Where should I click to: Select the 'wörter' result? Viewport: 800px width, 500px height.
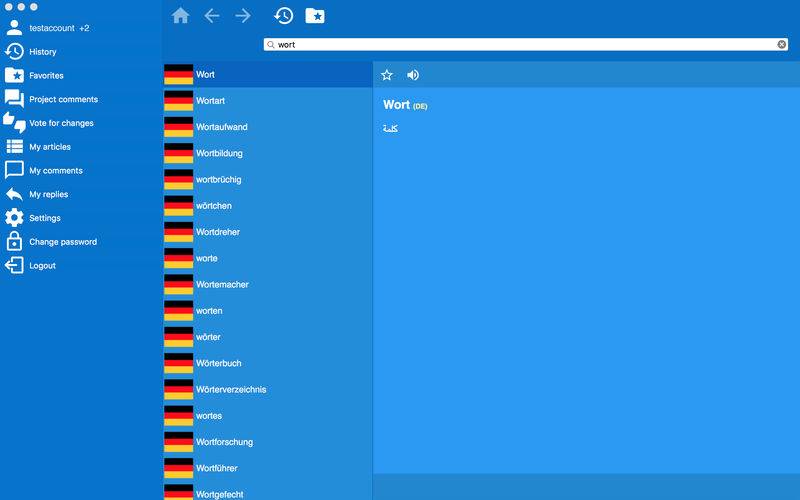point(268,337)
